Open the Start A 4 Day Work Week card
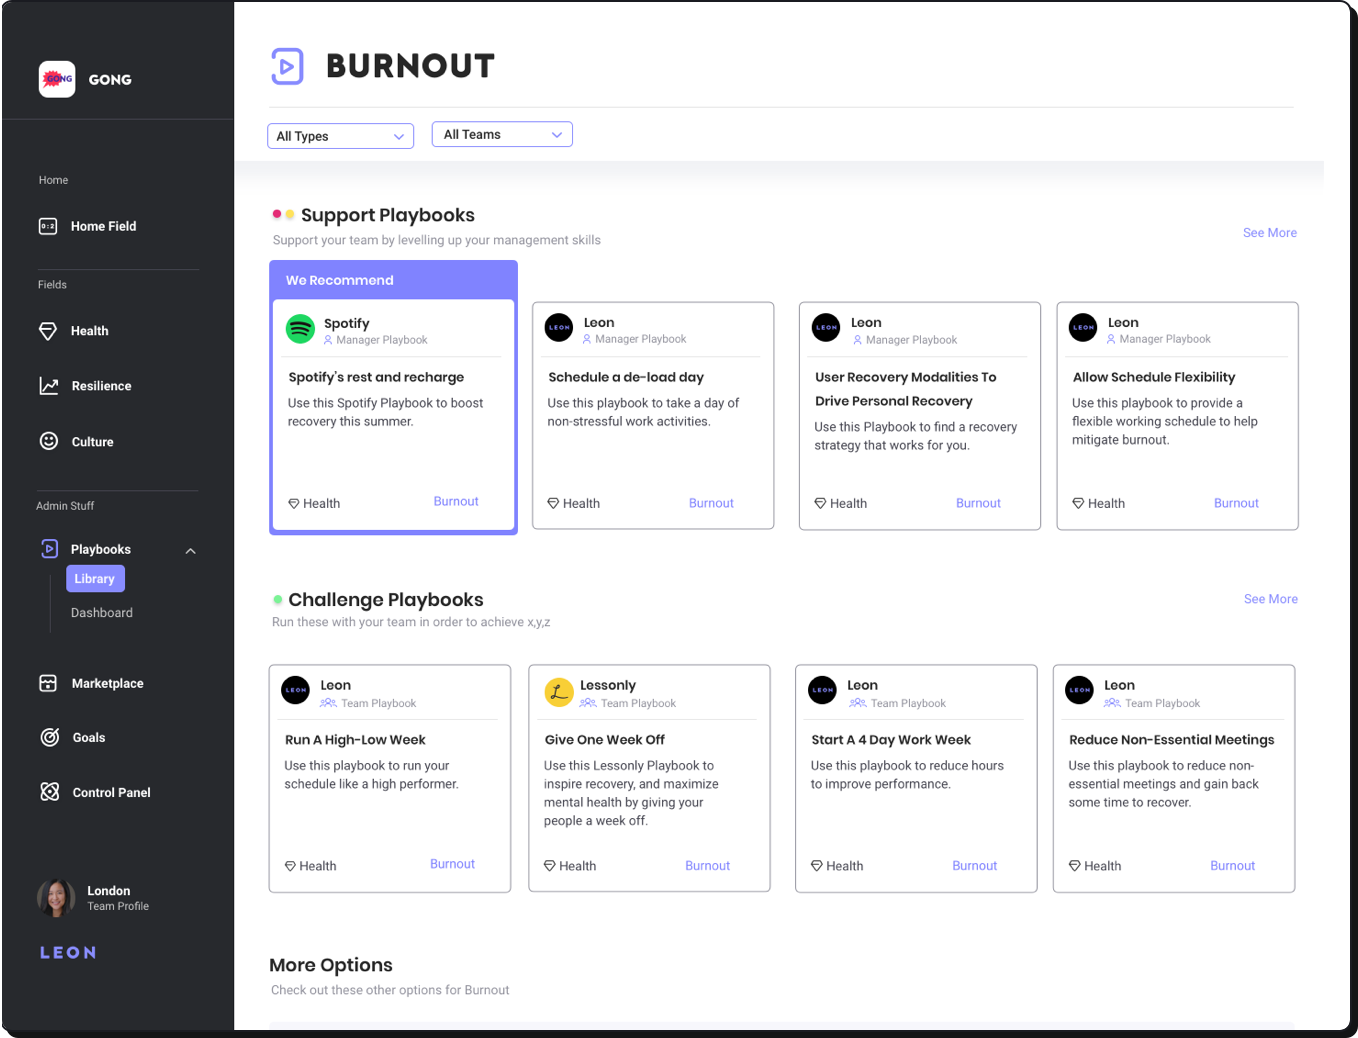This screenshot has height=1038, width=1358. pos(914,777)
